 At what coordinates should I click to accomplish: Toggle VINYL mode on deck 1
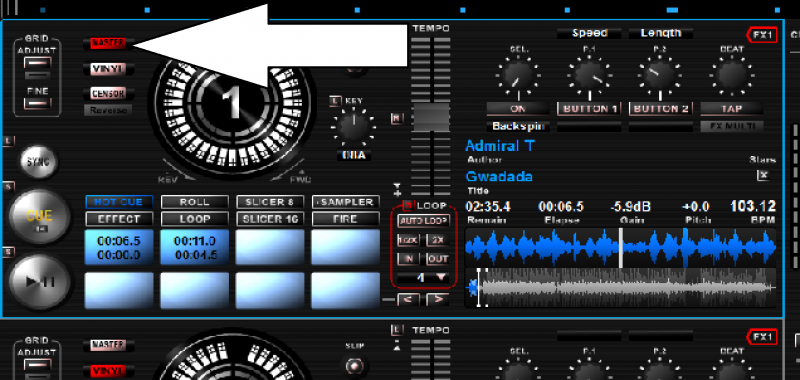click(109, 69)
